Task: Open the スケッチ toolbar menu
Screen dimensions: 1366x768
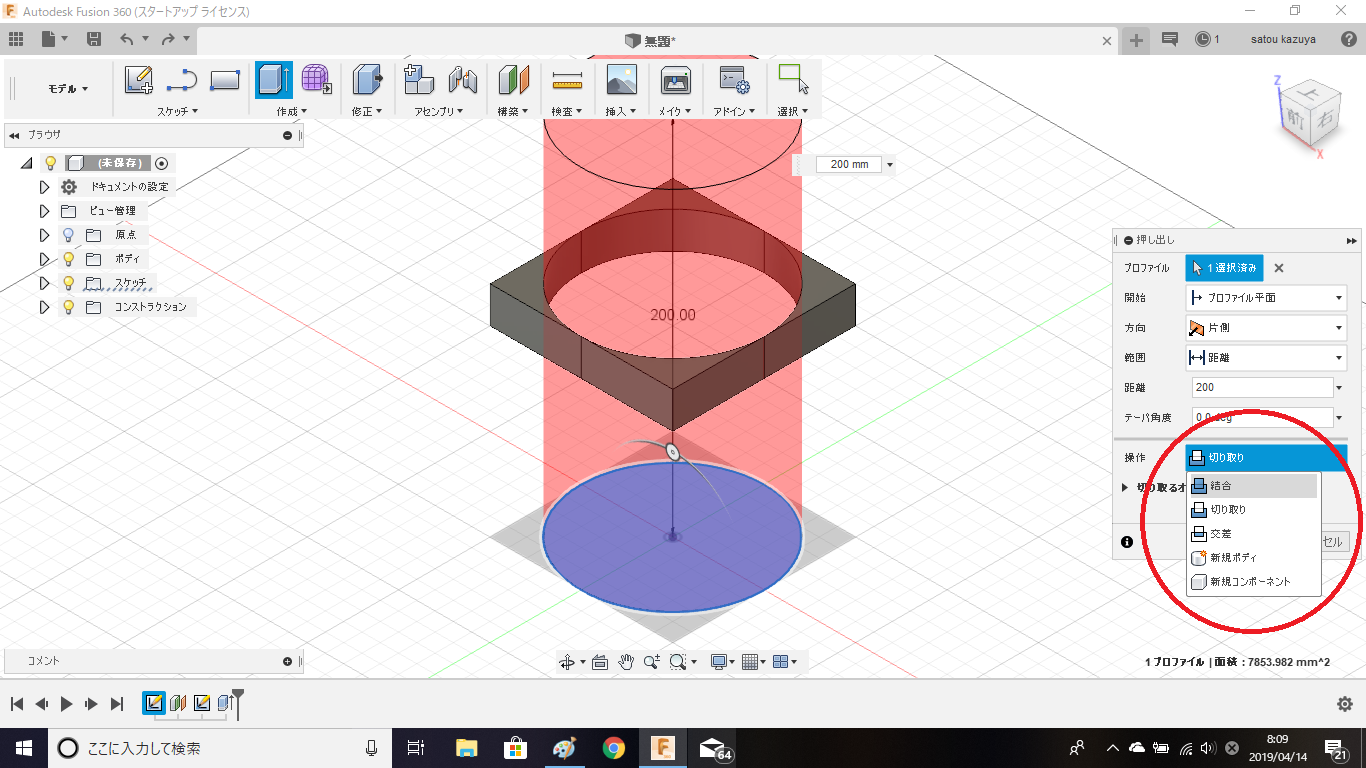Action: click(177, 111)
